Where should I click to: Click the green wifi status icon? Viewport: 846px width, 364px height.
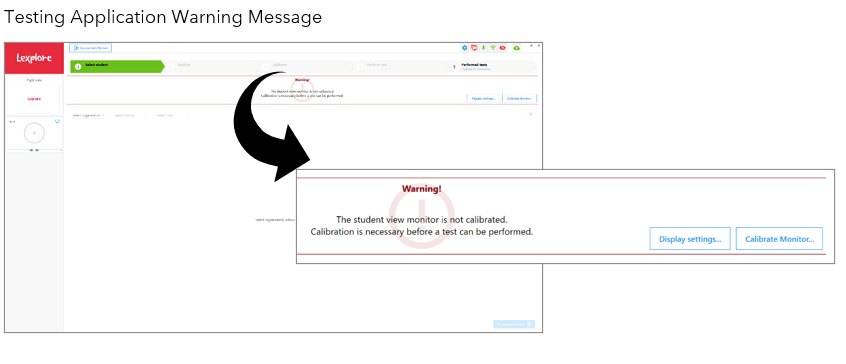[x=493, y=48]
